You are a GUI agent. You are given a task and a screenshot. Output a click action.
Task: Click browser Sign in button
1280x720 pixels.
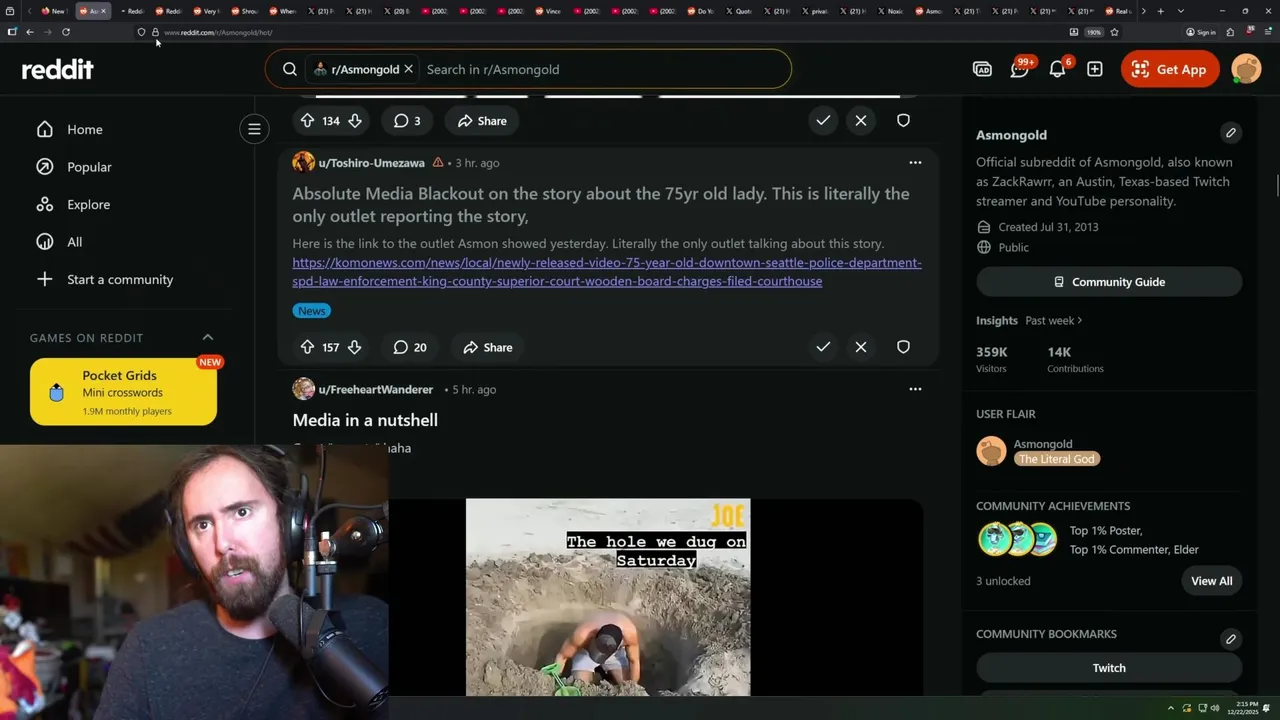click(x=1201, y=32)
